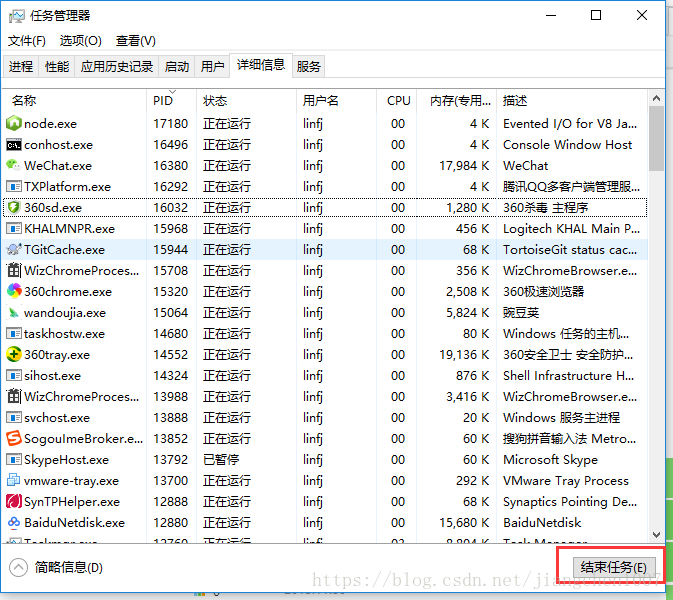The height and width of the screenshot is (600, 673).
Task: Switch to the 性能 tab
Action: click(57, 67)
